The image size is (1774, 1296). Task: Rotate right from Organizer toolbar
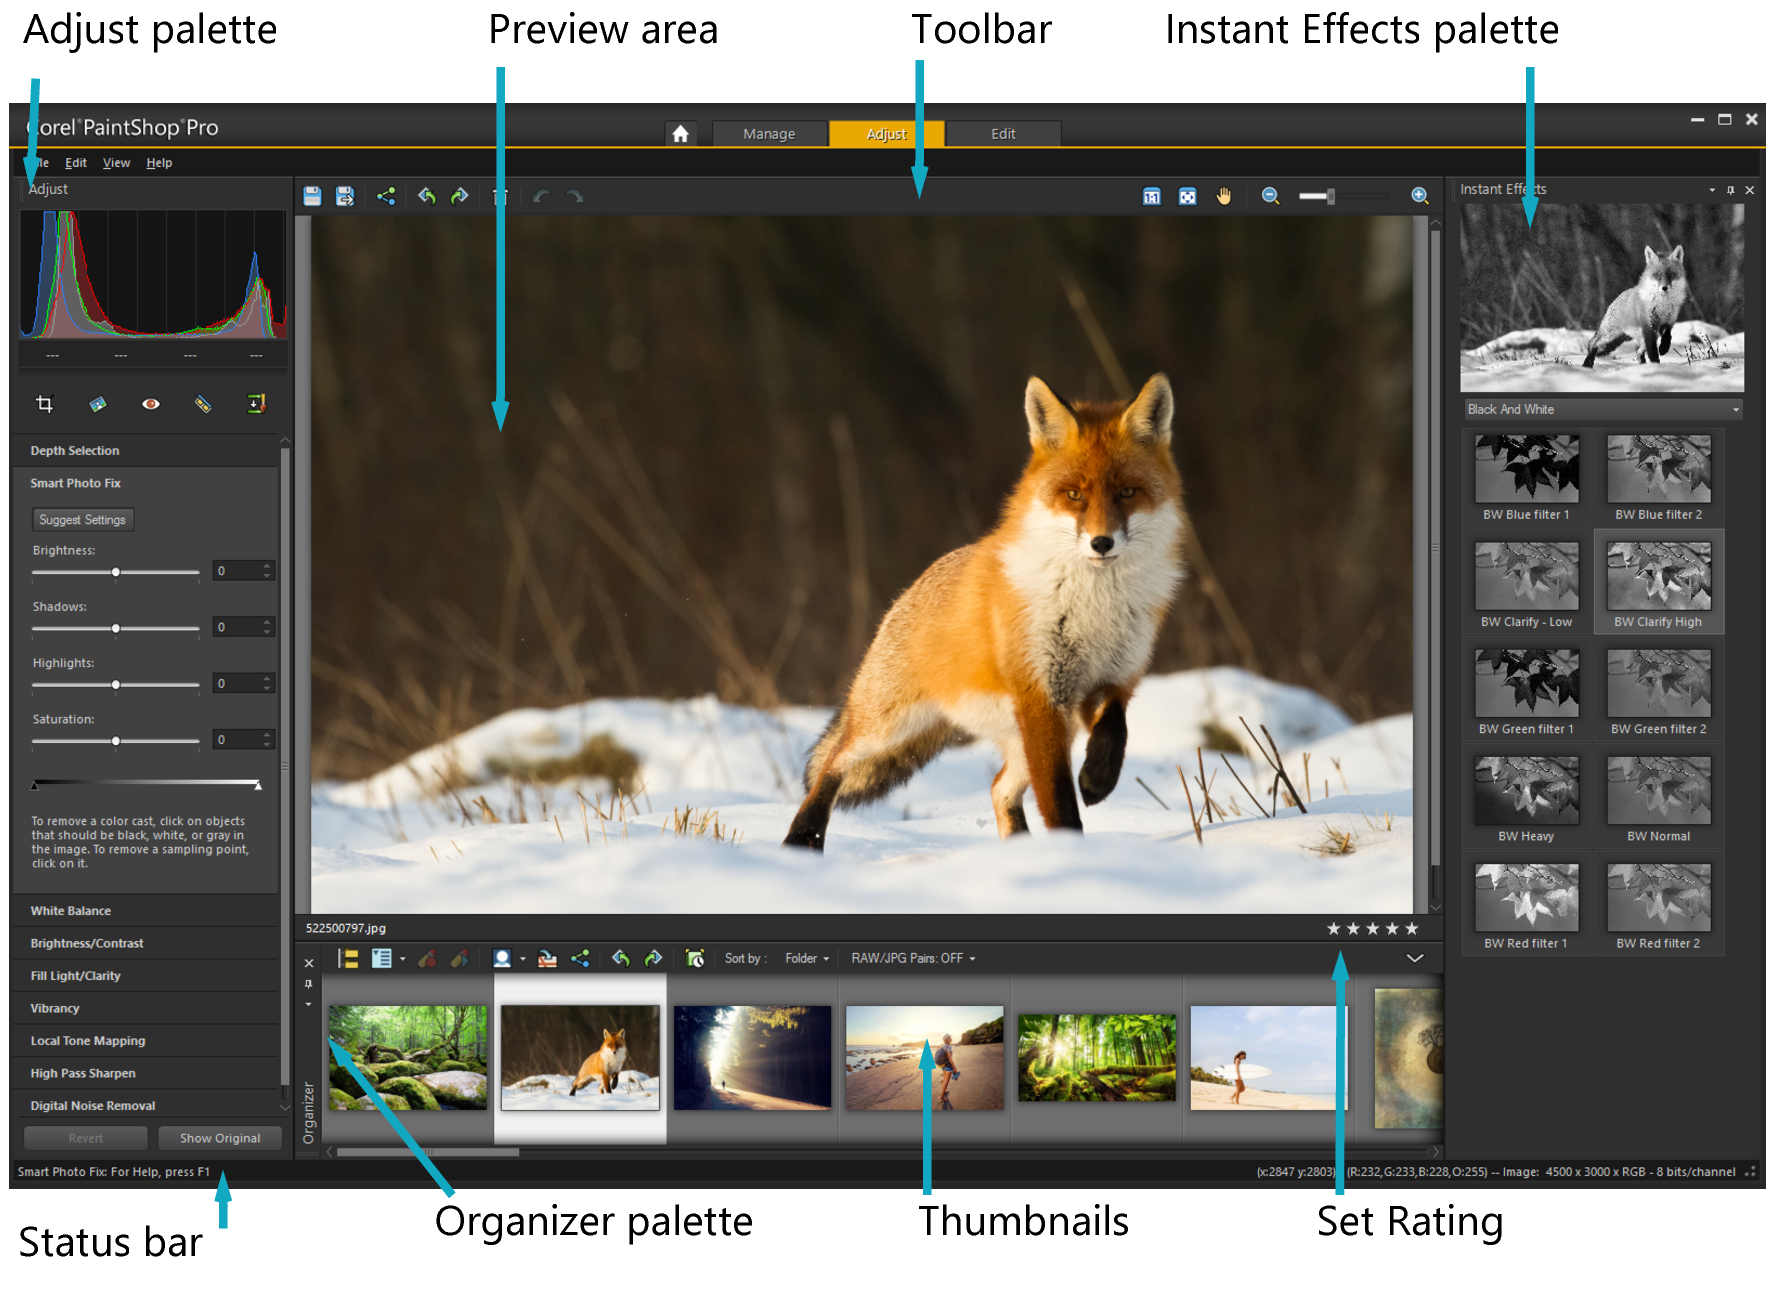(654, 959)
